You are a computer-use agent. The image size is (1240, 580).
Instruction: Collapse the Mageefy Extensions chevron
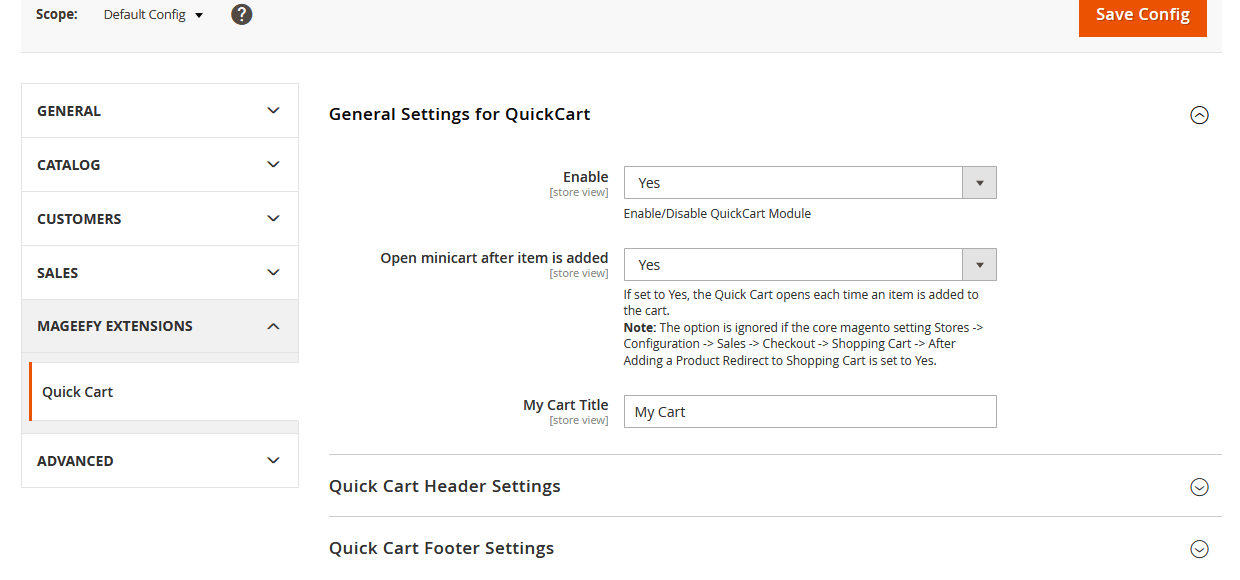coord(273,326)
